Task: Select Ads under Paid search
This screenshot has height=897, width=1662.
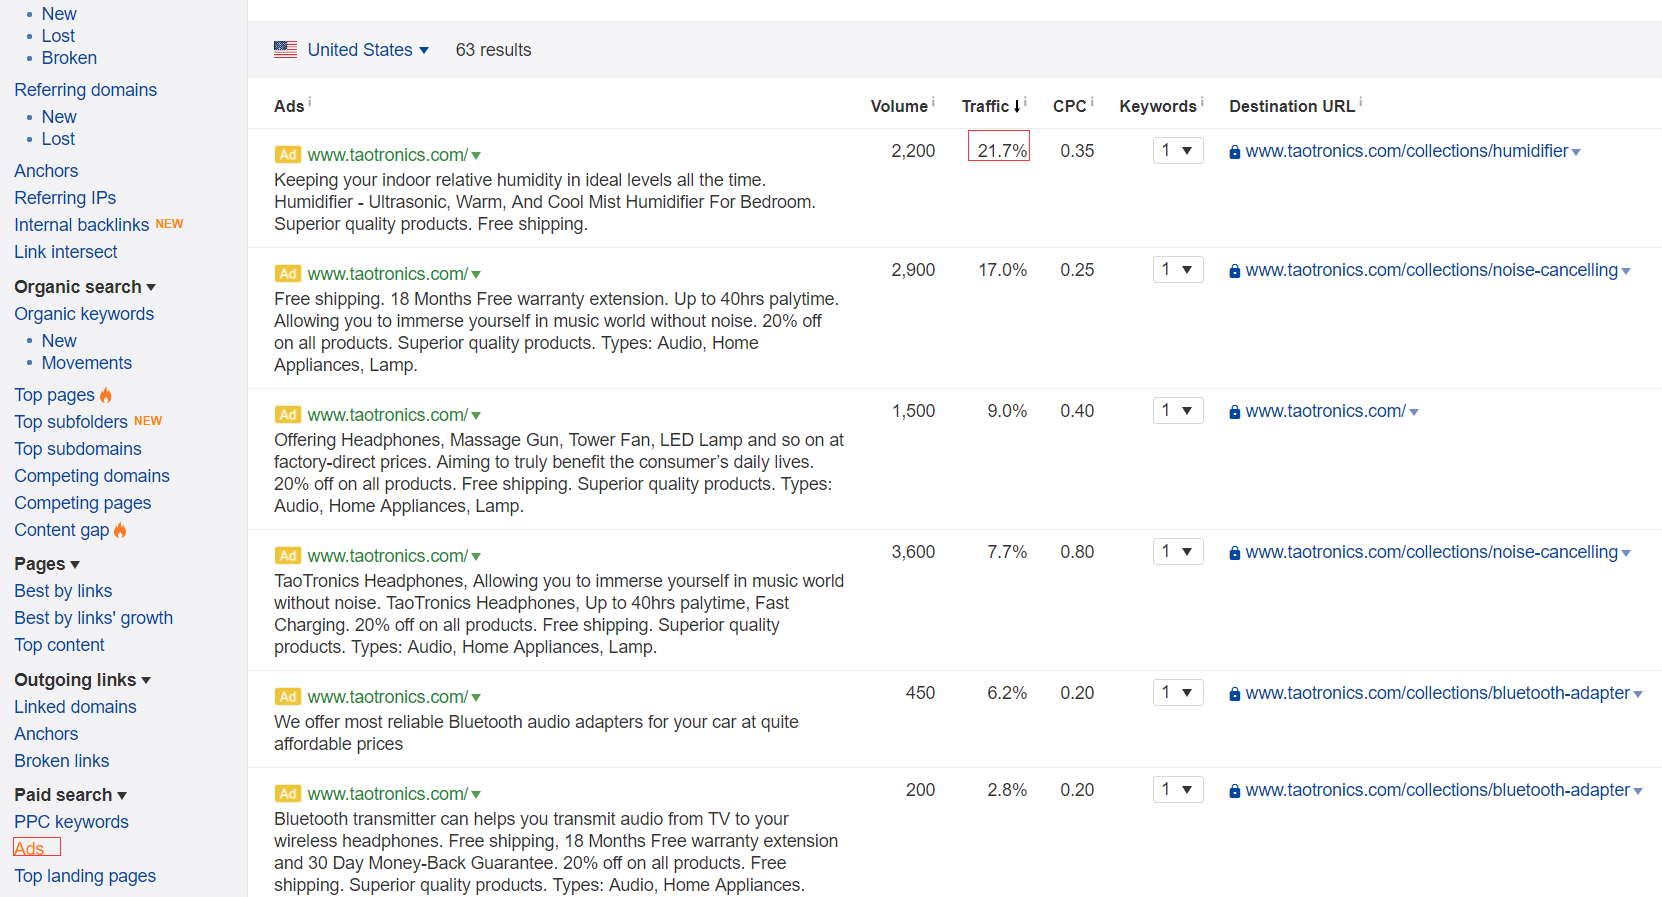Action: pos(29,849)
